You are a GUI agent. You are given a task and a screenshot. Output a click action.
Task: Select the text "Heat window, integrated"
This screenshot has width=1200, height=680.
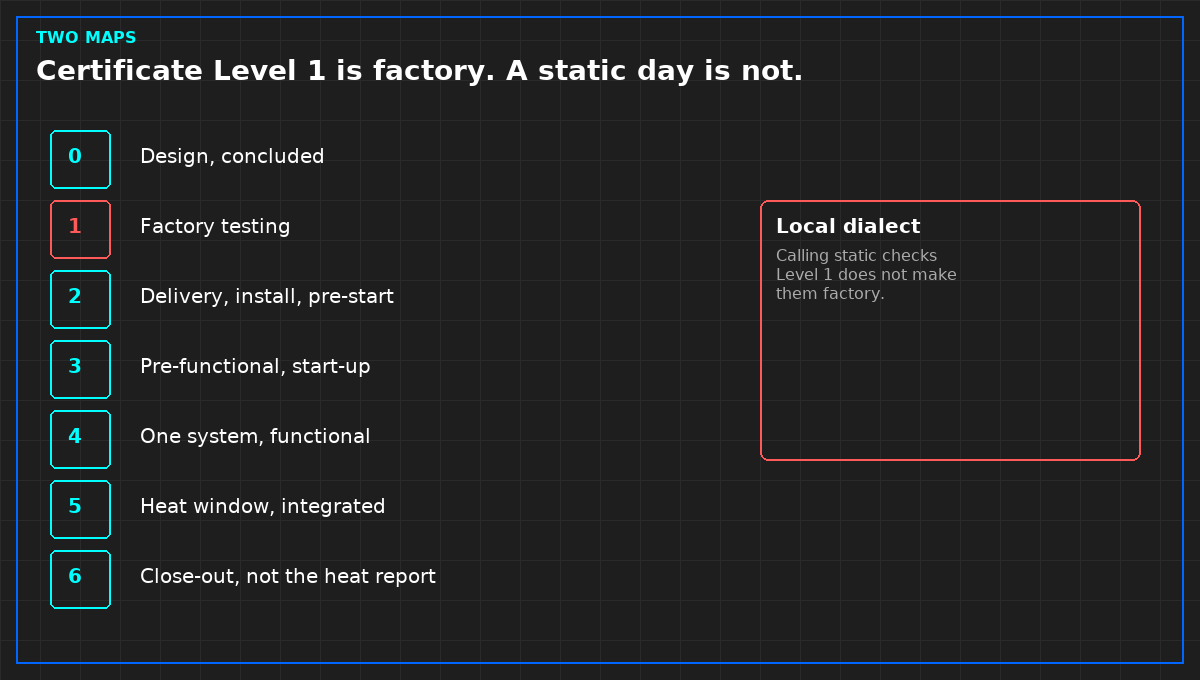tap(263, 507)
